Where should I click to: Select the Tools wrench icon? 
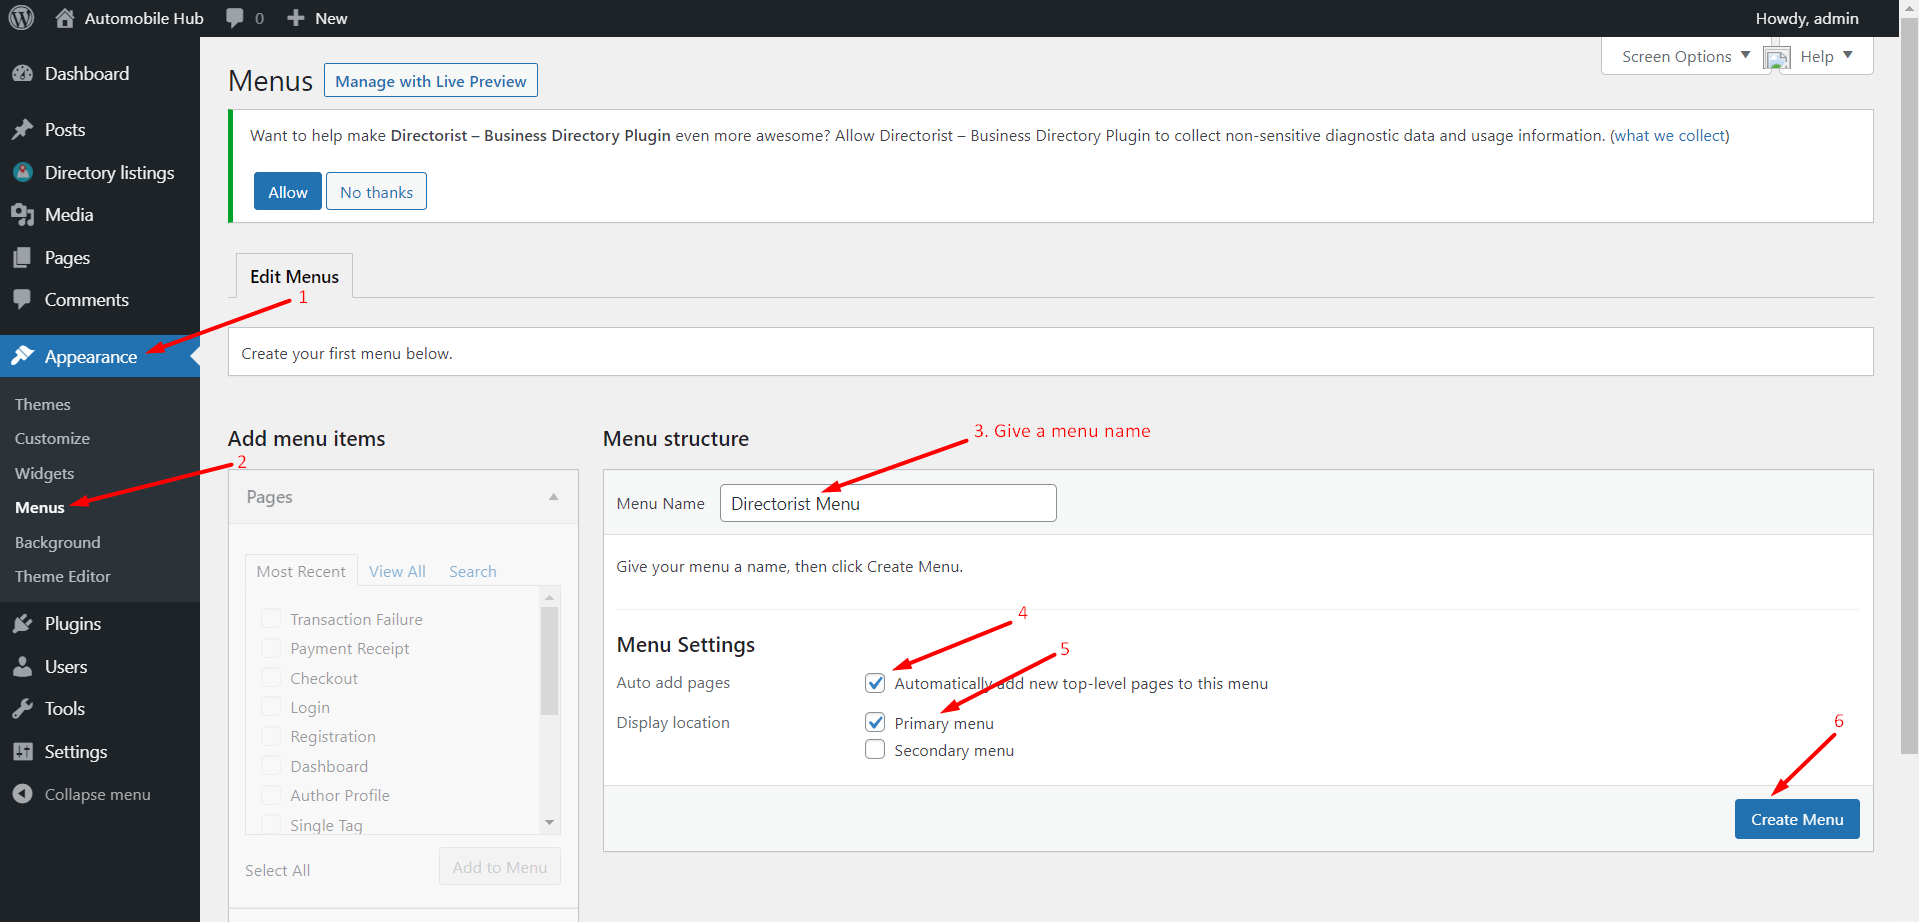pos(23,708)
